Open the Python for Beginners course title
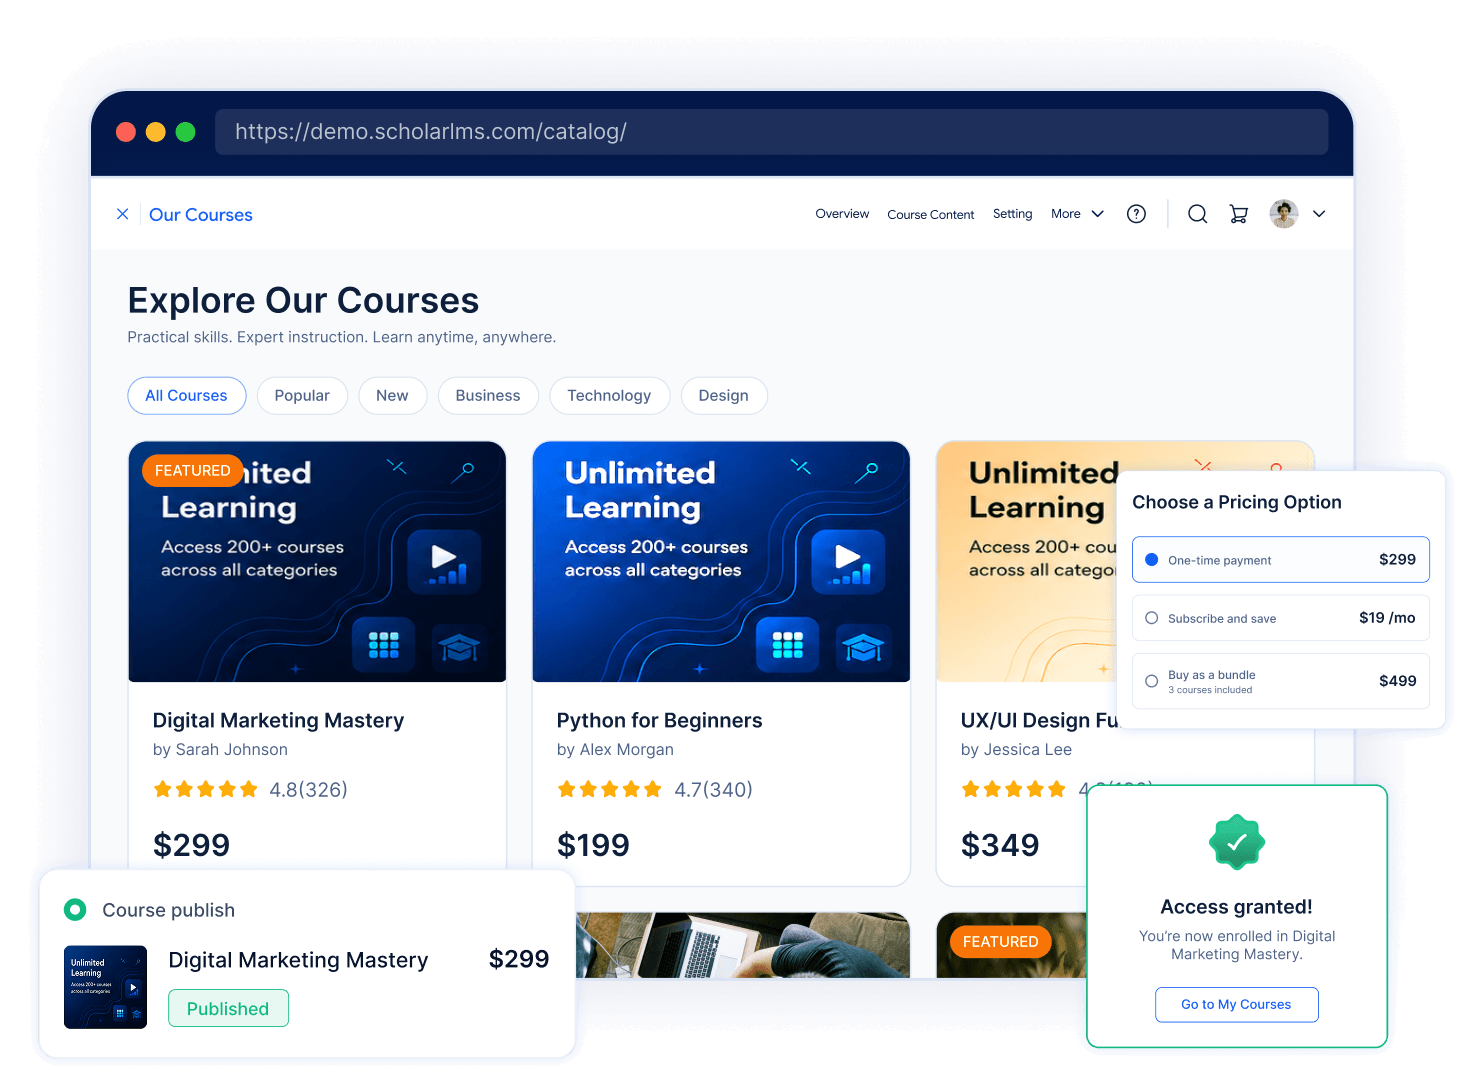 coord(659,720)
